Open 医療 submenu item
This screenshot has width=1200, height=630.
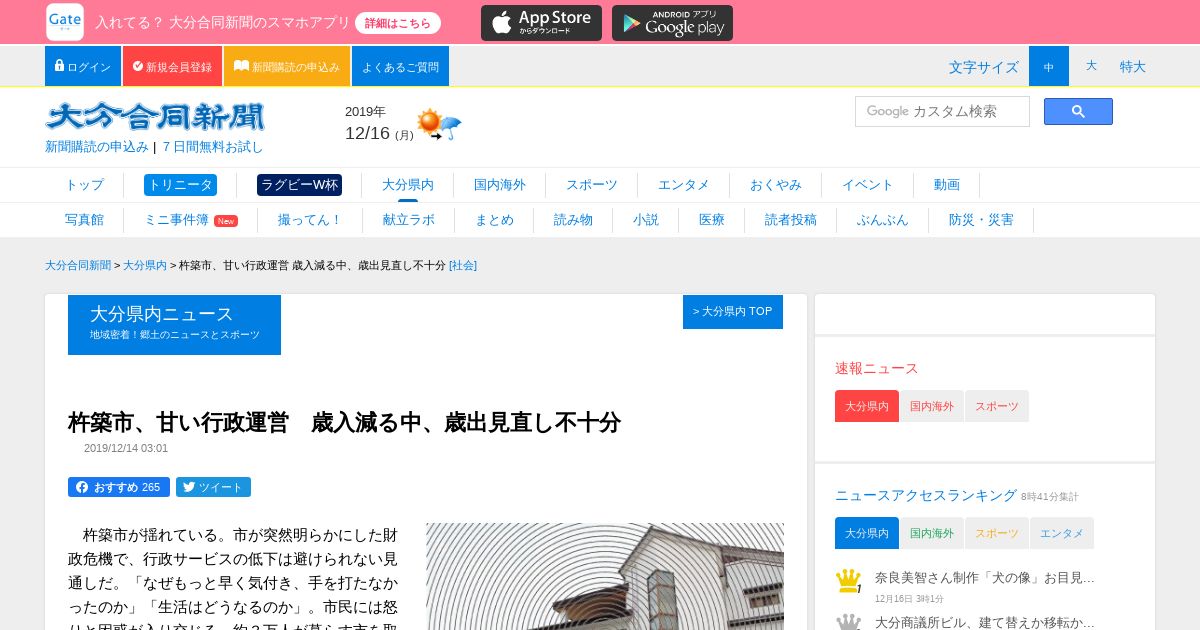pyautogui.click(x=712, y=220)
